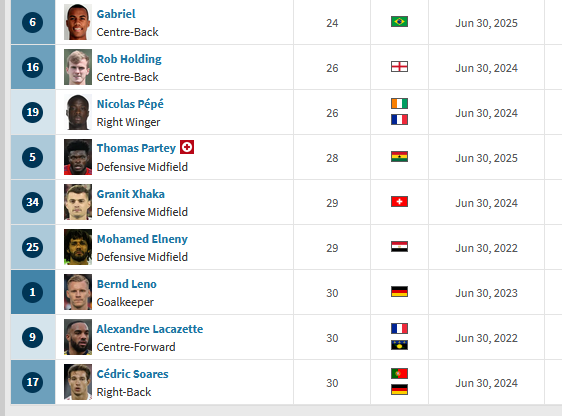Screen dimensions: 562x416
Task: Open Rob Holding's player profile link
Action: (129, 59)
